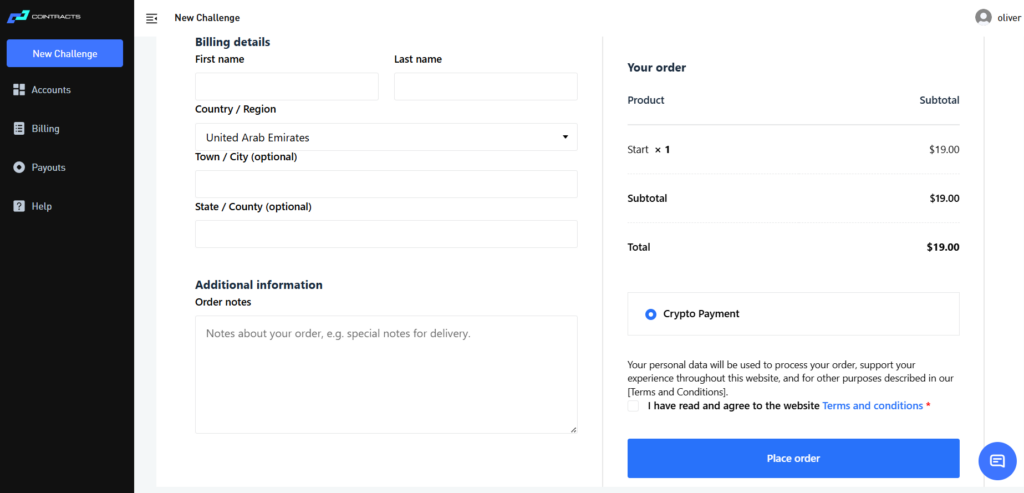This screenshot has height=493, width=1024.
Task: Check the agree to terms checkbox
Action: (633, 406)
